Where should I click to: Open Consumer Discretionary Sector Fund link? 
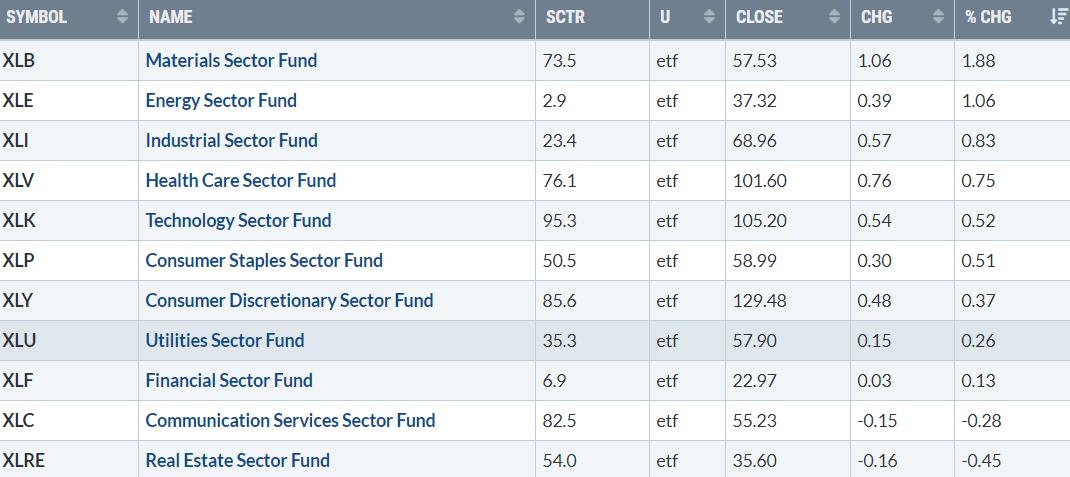pos(289,300)
